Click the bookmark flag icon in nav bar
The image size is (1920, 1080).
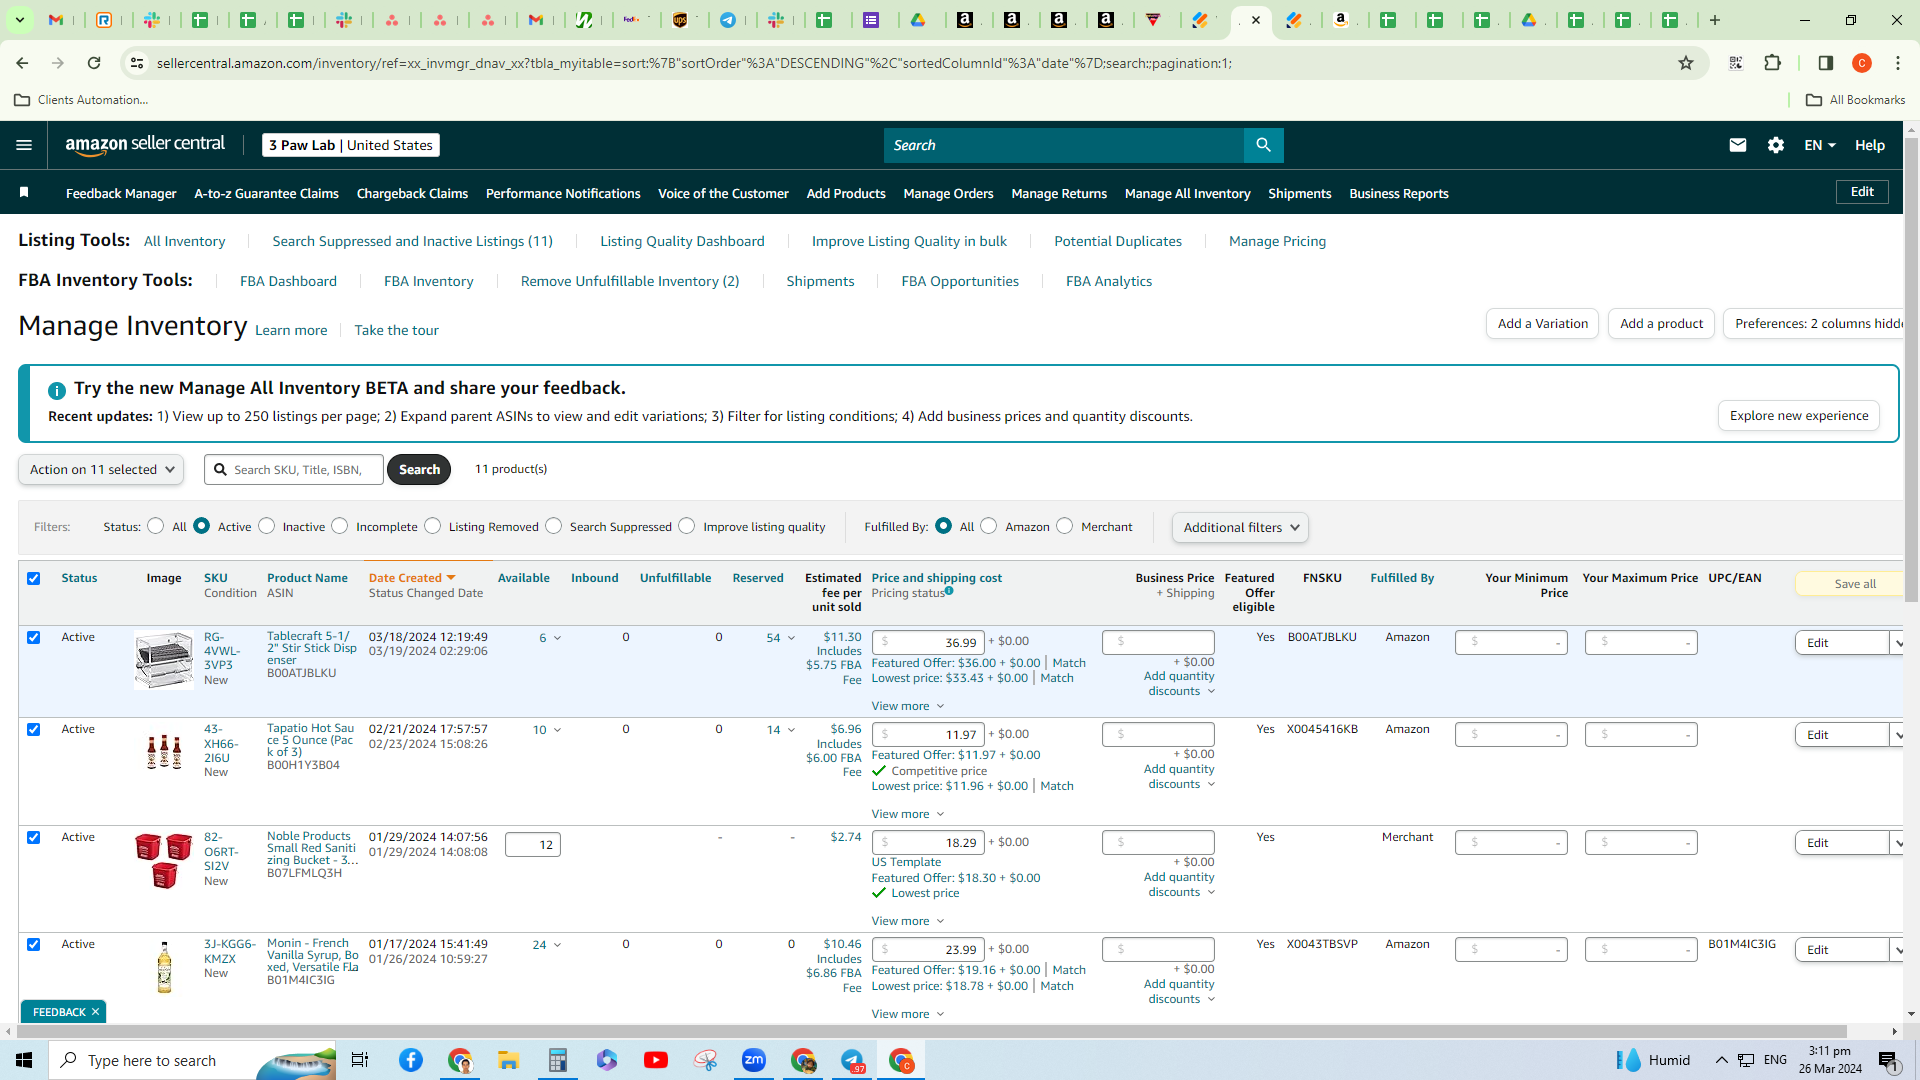click(24, 192)
